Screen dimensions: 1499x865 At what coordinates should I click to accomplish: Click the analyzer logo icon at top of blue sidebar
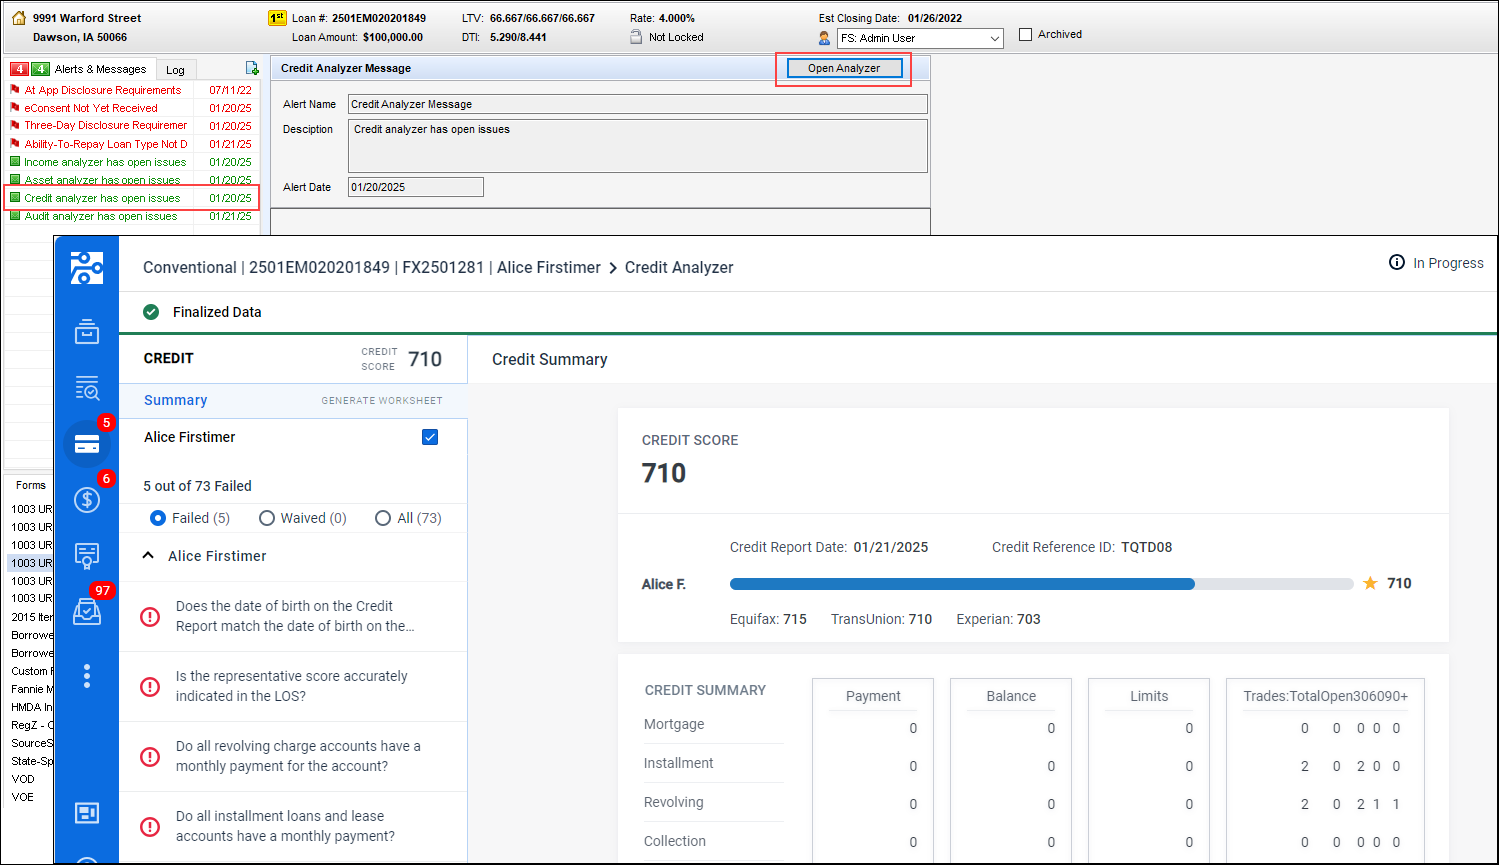pos(87,268)
